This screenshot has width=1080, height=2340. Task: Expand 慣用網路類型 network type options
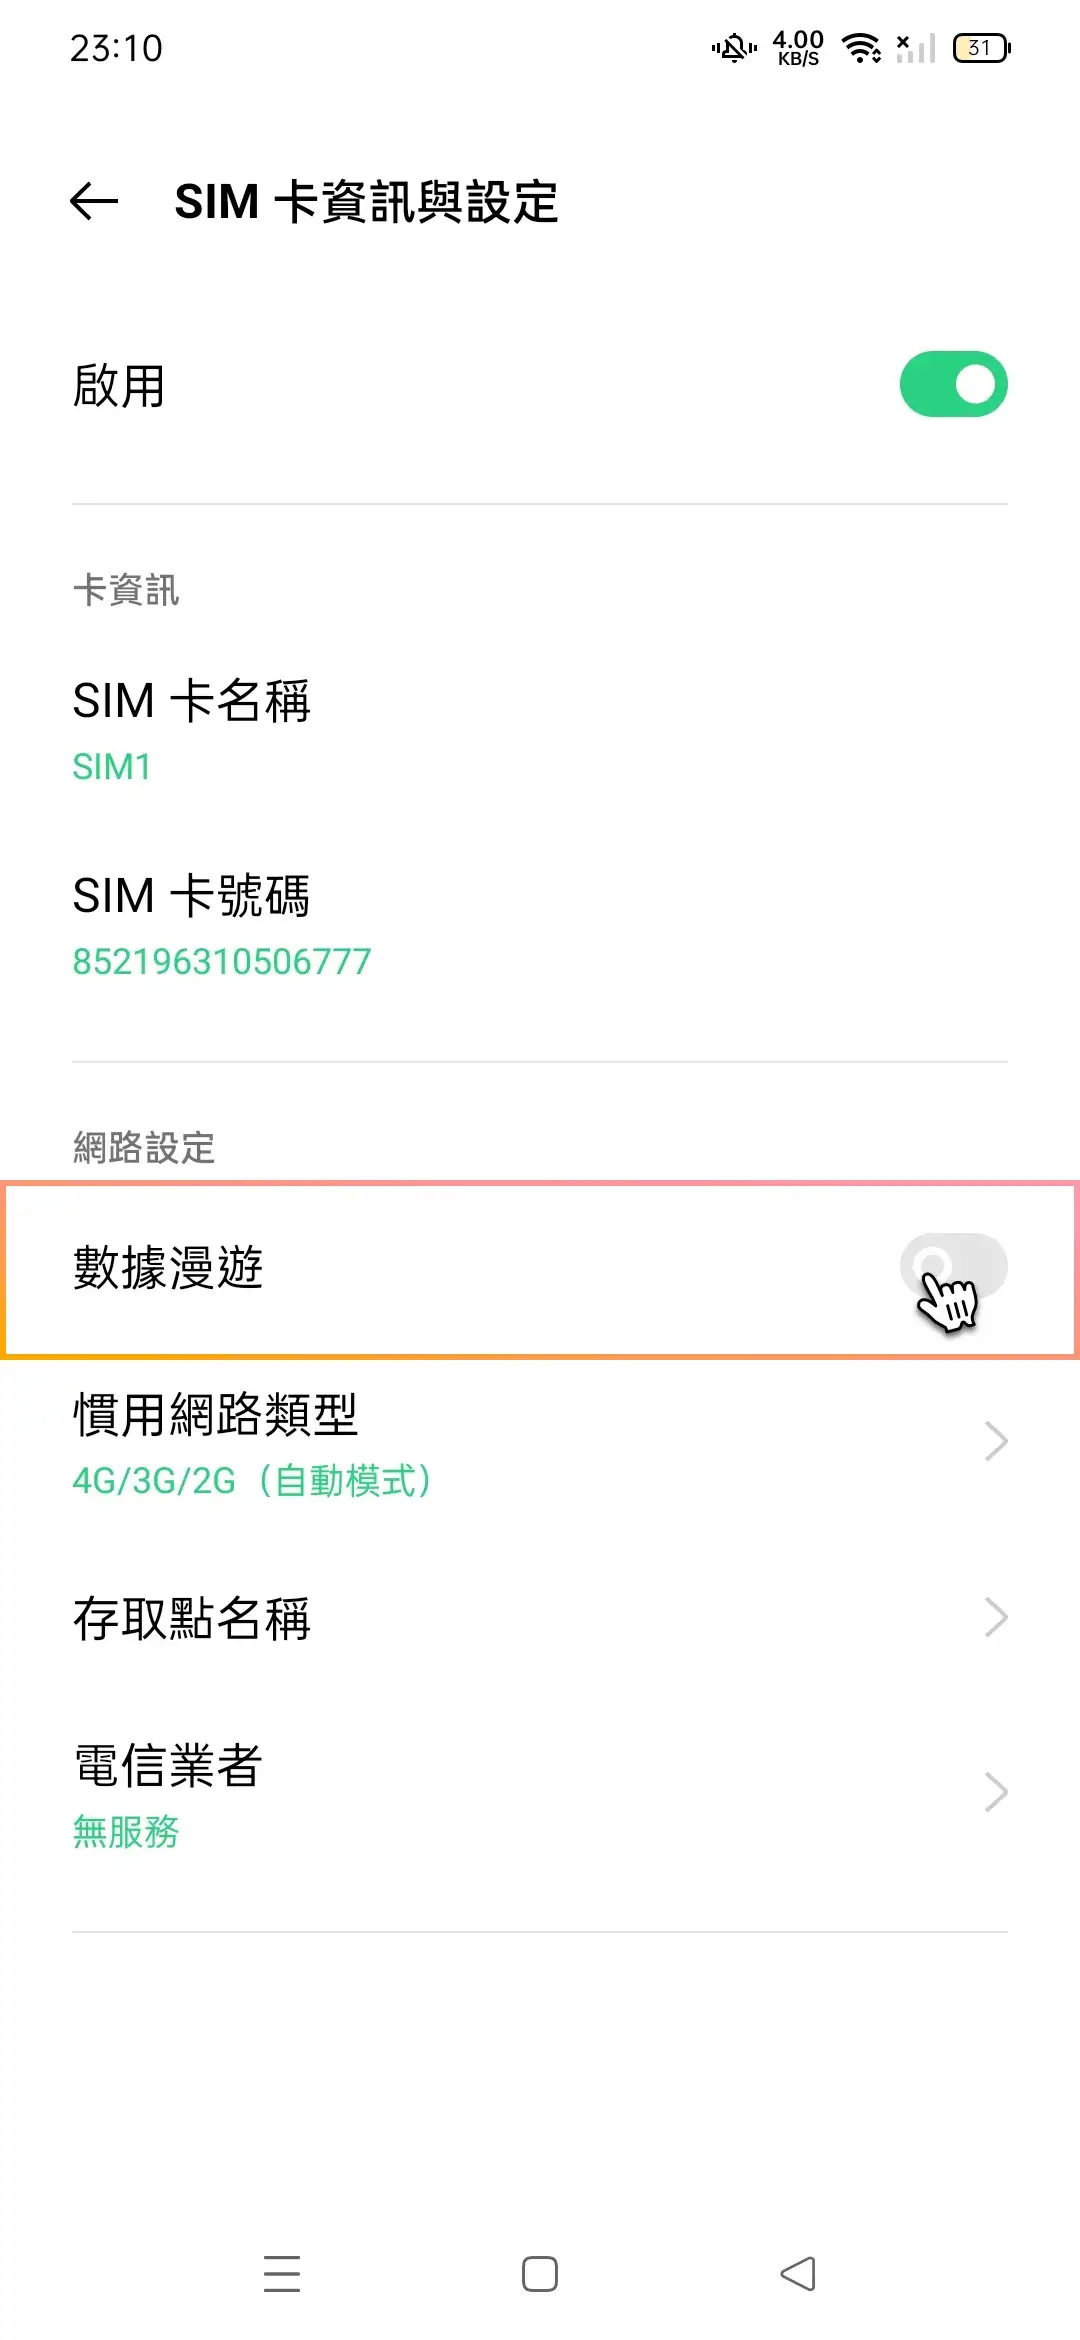[540, 1440]
